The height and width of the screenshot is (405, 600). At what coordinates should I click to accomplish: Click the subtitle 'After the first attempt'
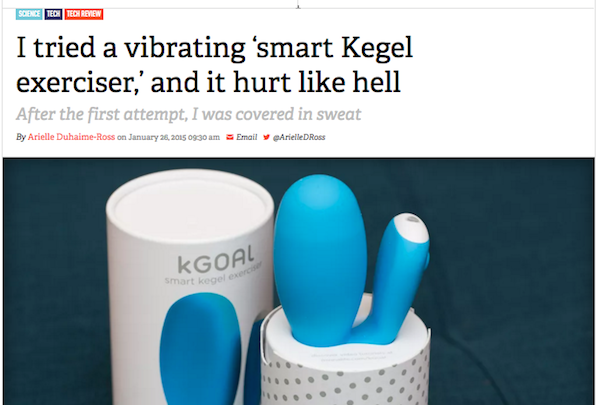189,114
